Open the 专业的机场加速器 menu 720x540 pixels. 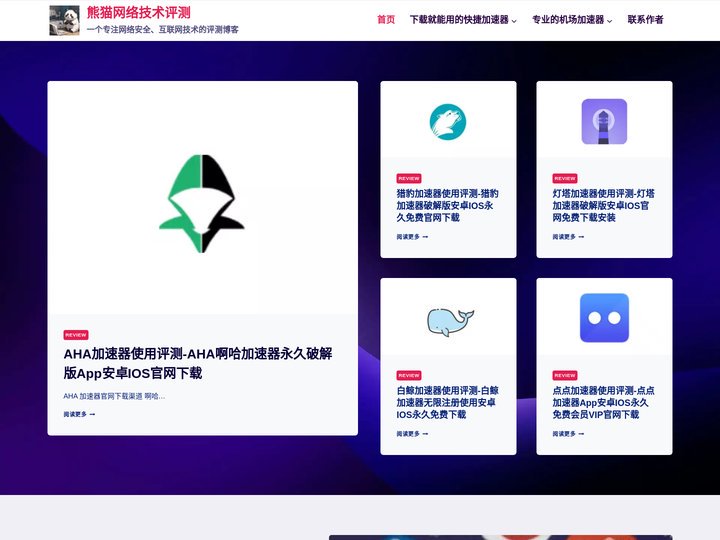pos(568,19)
